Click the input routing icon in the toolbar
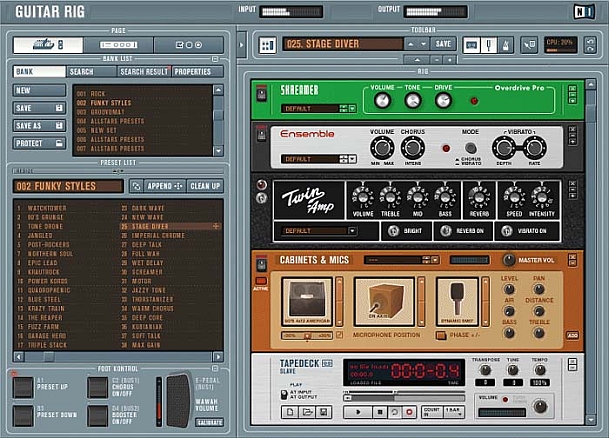 pos(529,45)
